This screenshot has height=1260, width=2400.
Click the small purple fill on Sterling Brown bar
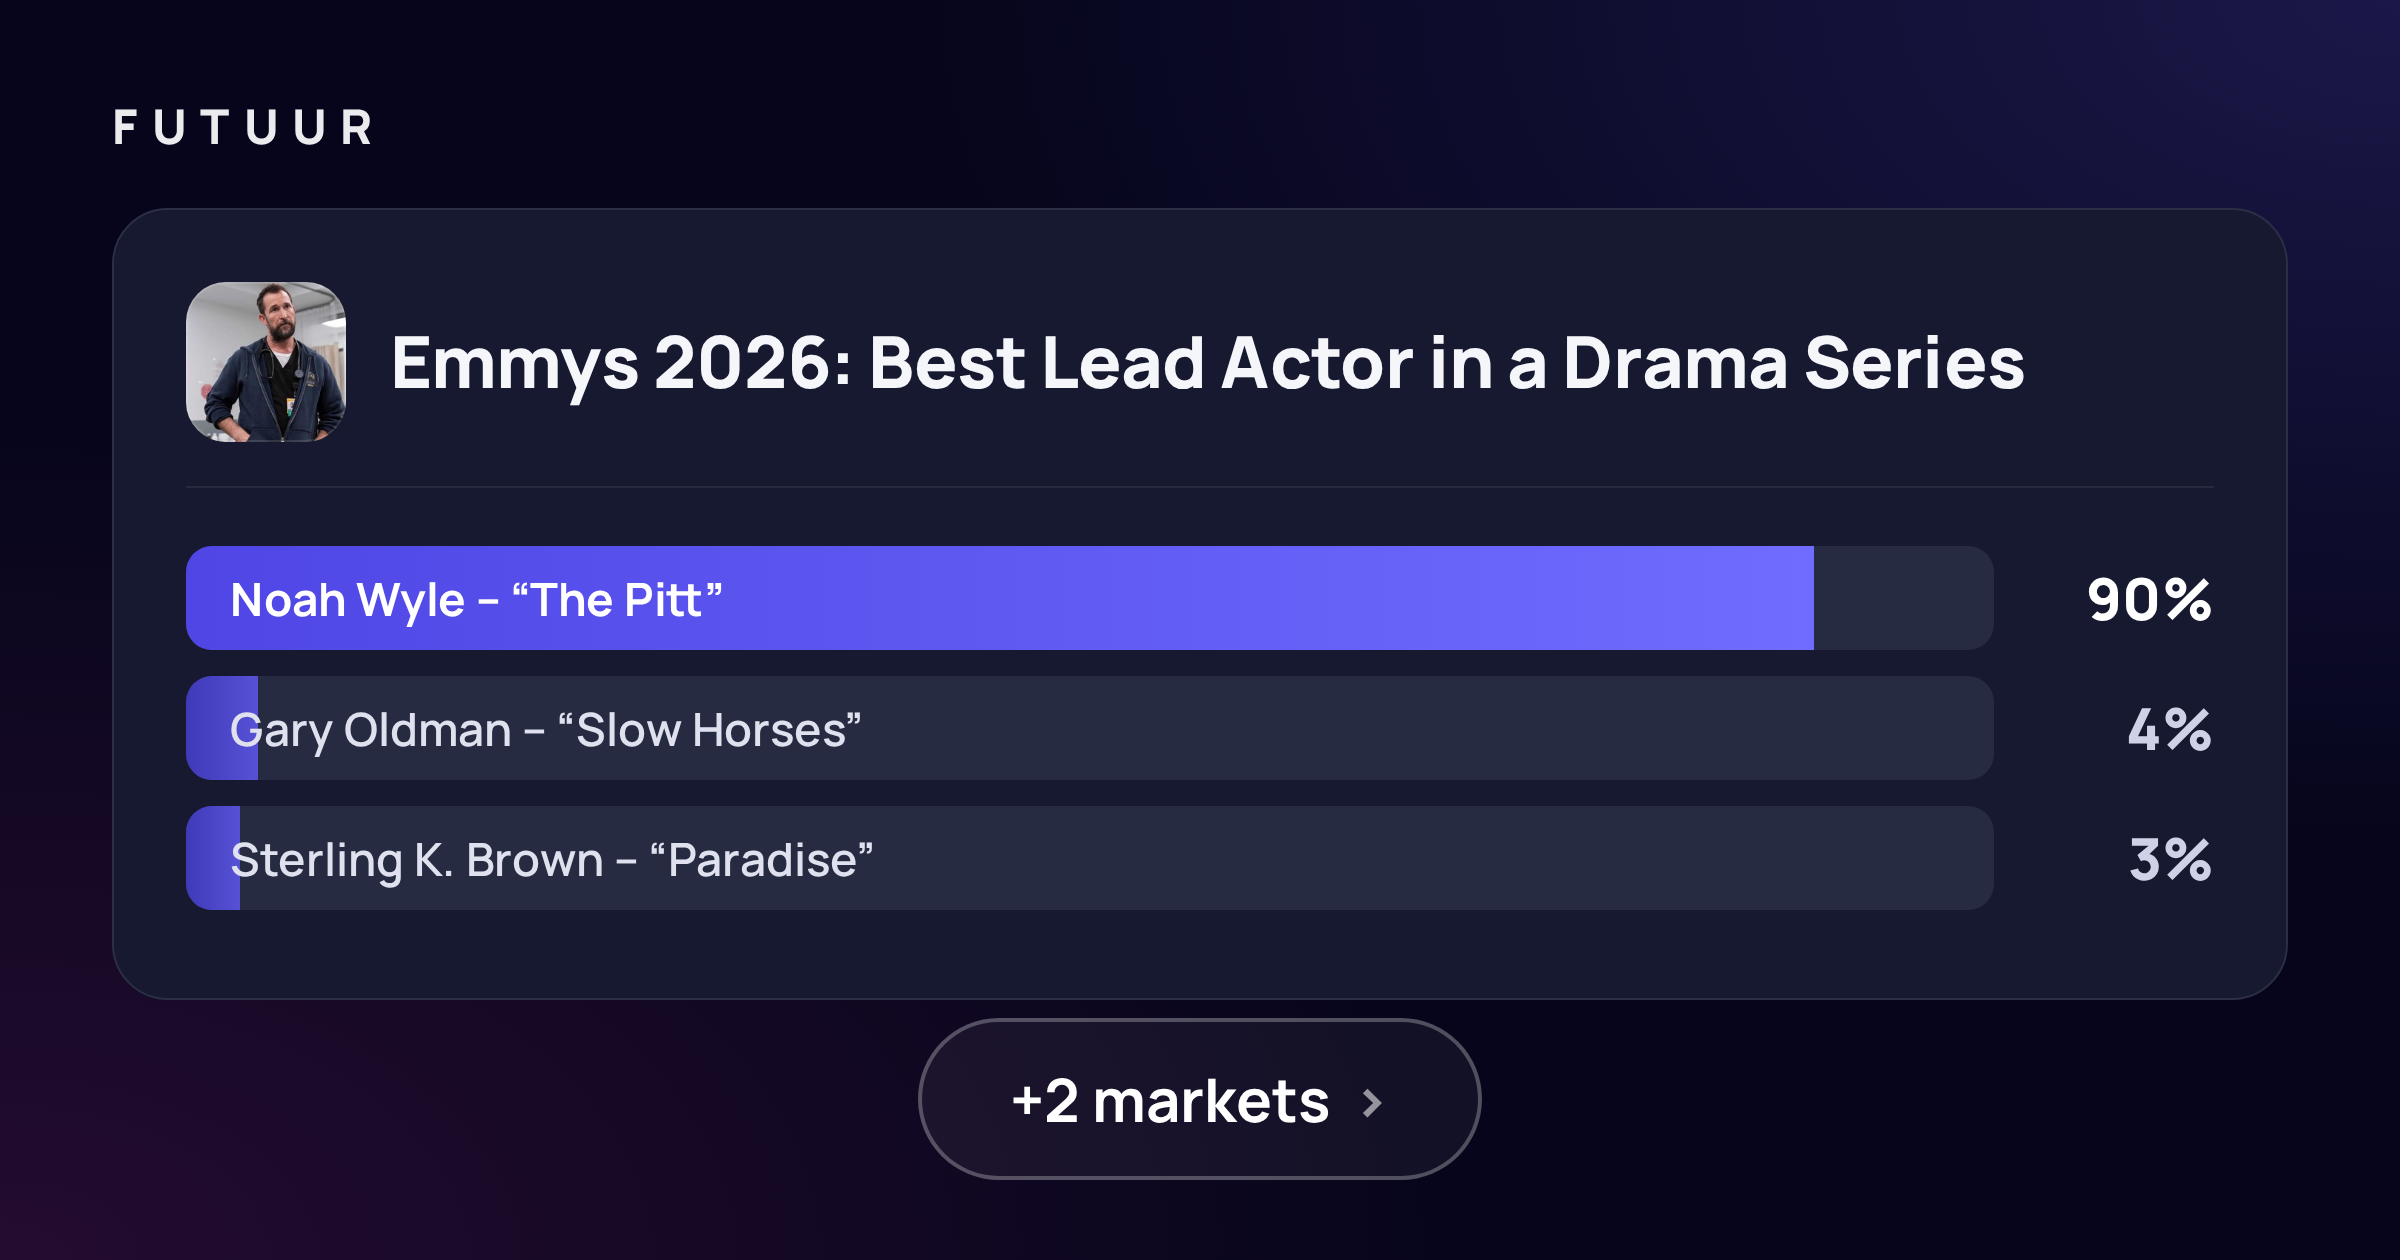coord(213,858)
